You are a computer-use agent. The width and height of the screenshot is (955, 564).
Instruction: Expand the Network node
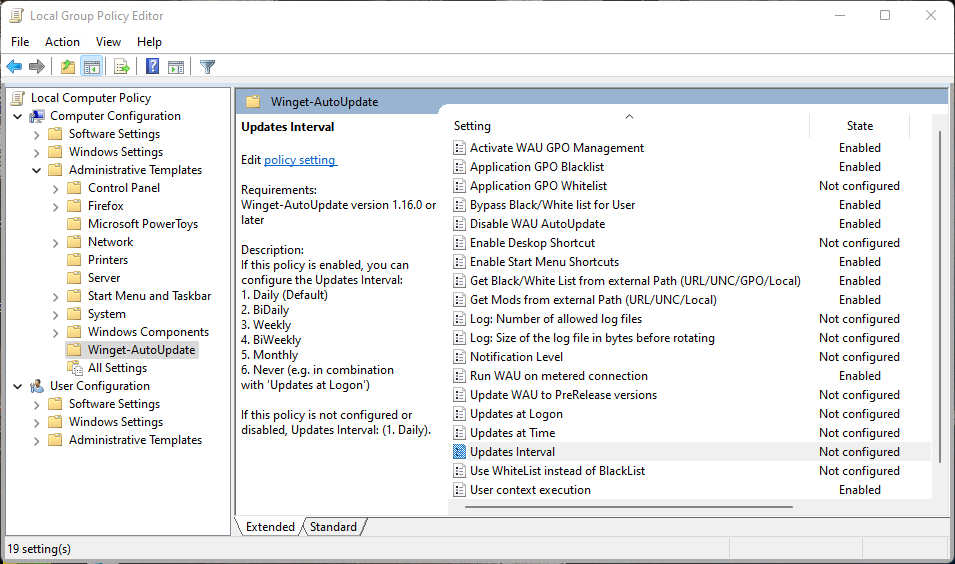coord(55,242)
